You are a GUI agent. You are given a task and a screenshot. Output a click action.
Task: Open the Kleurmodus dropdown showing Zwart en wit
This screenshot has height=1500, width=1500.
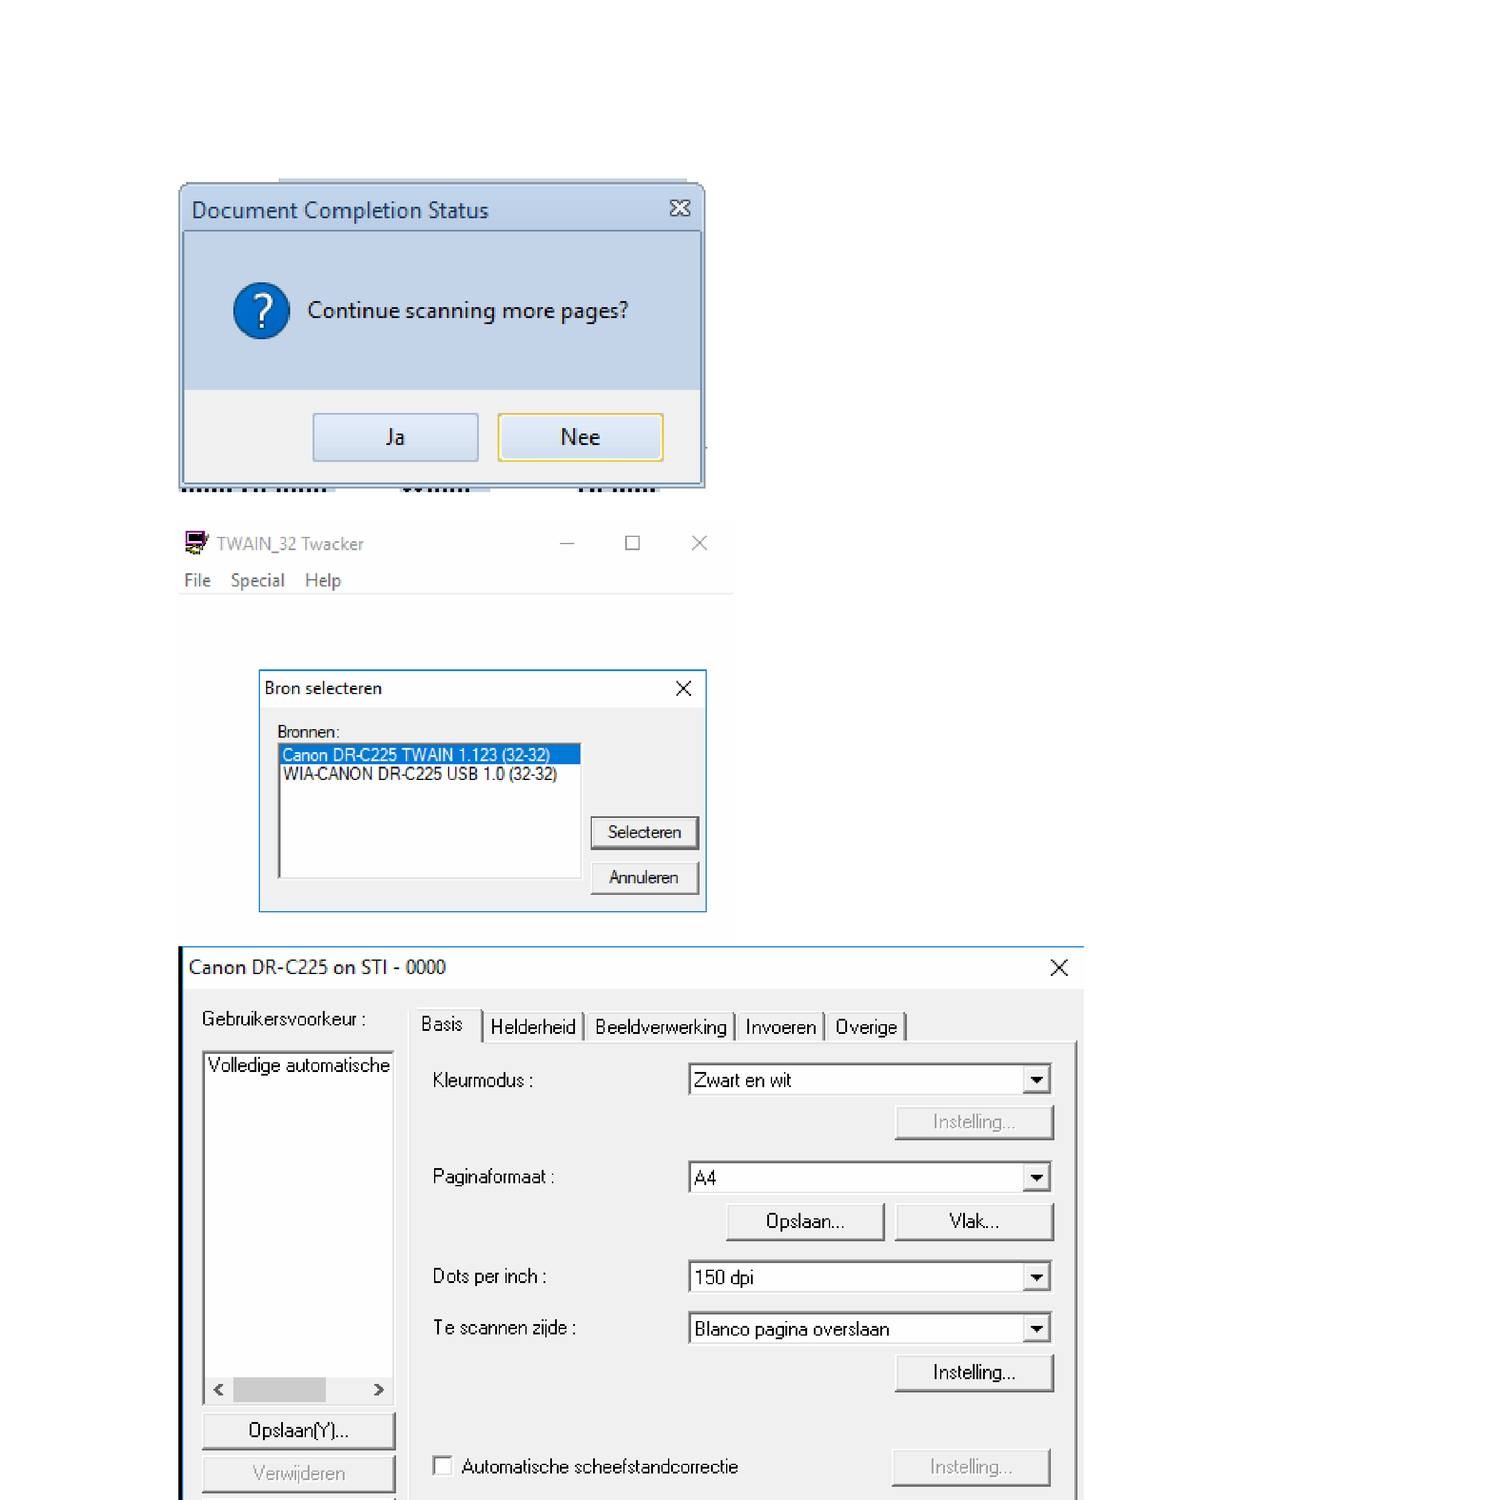click(1037, 1079)
